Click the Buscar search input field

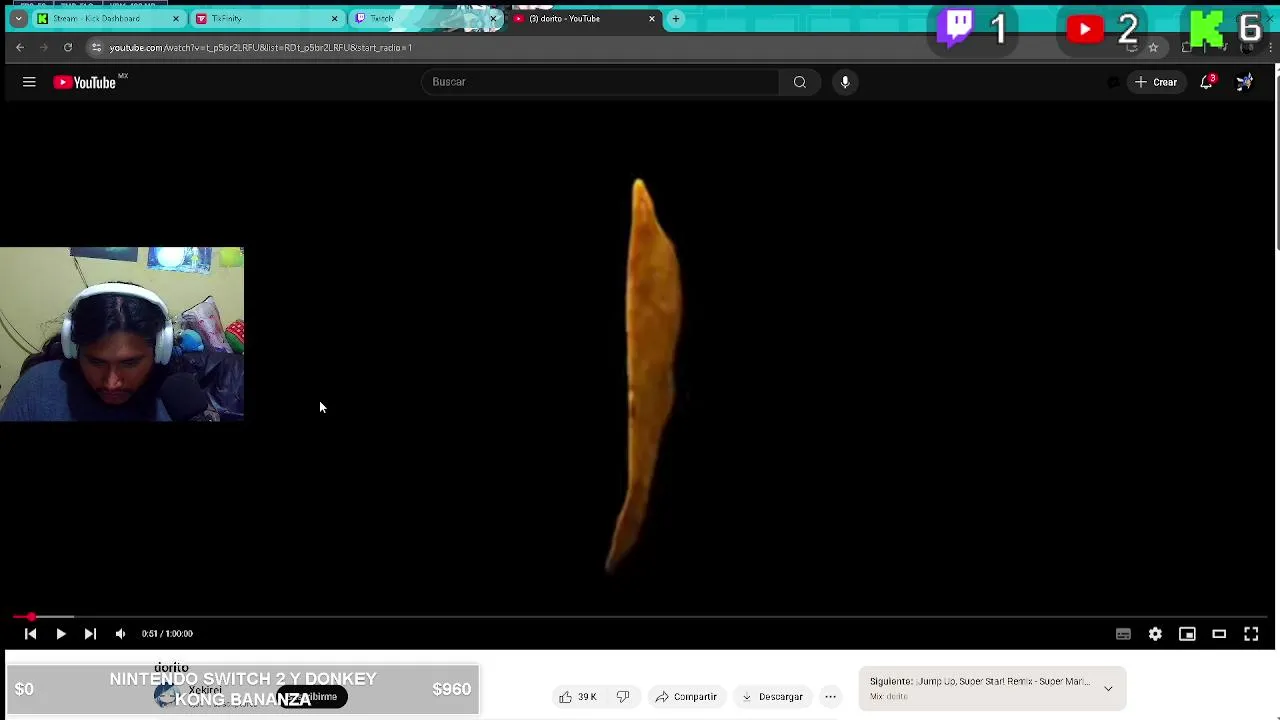pos(600,82)
